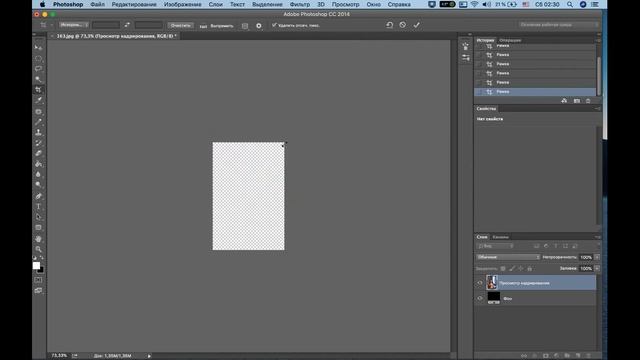Viewport: 640px width, 360px height.
Task: Open Spotlight search in menu bar
Action: pos(569,4)
